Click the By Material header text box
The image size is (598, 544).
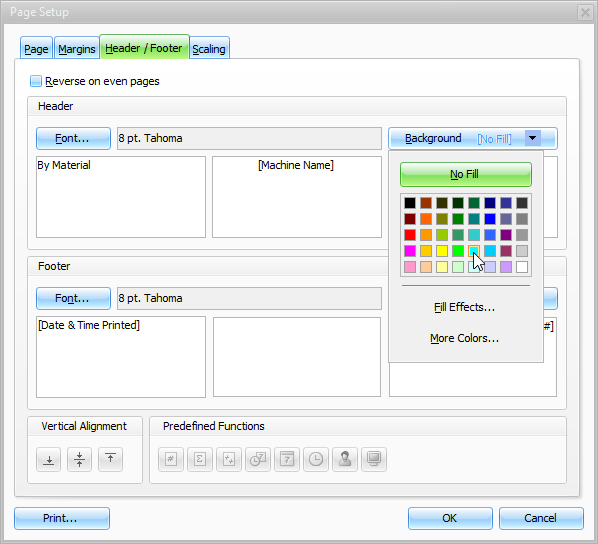(121, 197)
